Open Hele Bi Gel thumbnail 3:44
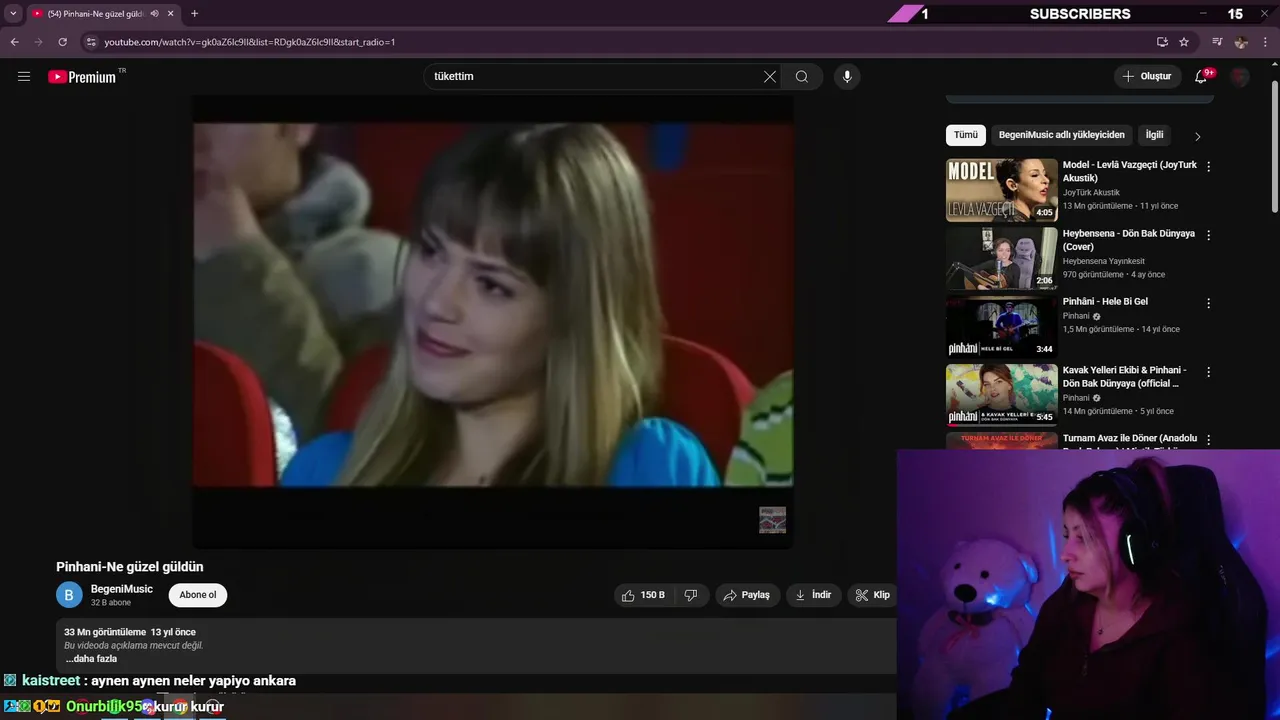 pyautogui.click(x=1001, y=326)
